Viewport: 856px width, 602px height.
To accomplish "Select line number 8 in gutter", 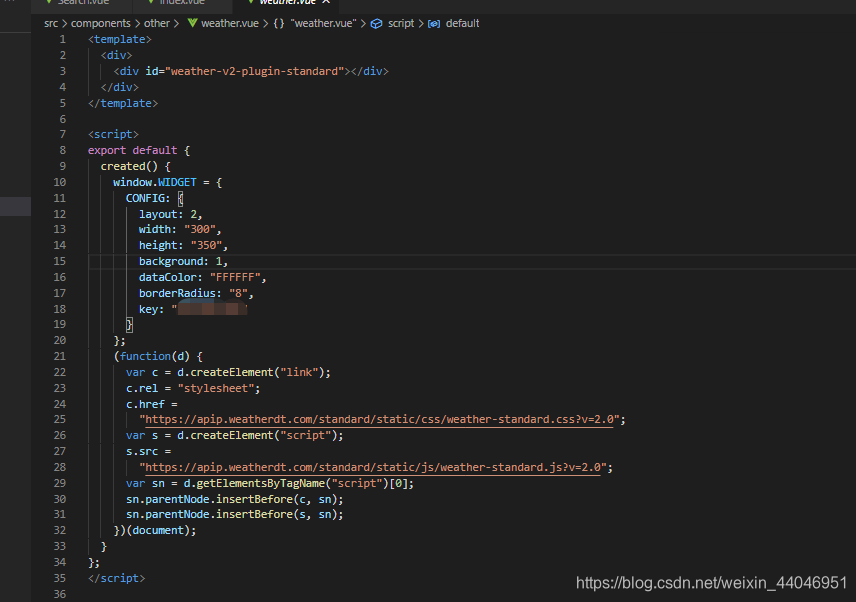I will click(62, 150).
